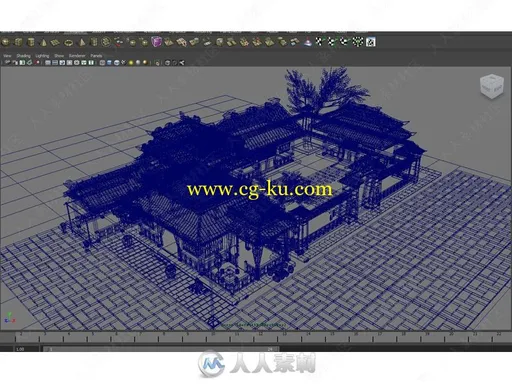Toggle X-ray display mode
The image size is (512, 384).
(167, 63)
